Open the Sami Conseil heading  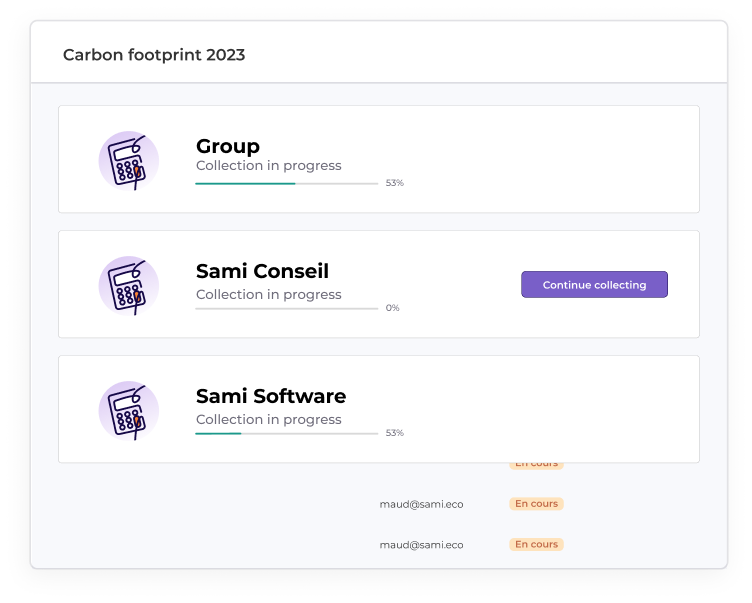[x=262, y=271]
